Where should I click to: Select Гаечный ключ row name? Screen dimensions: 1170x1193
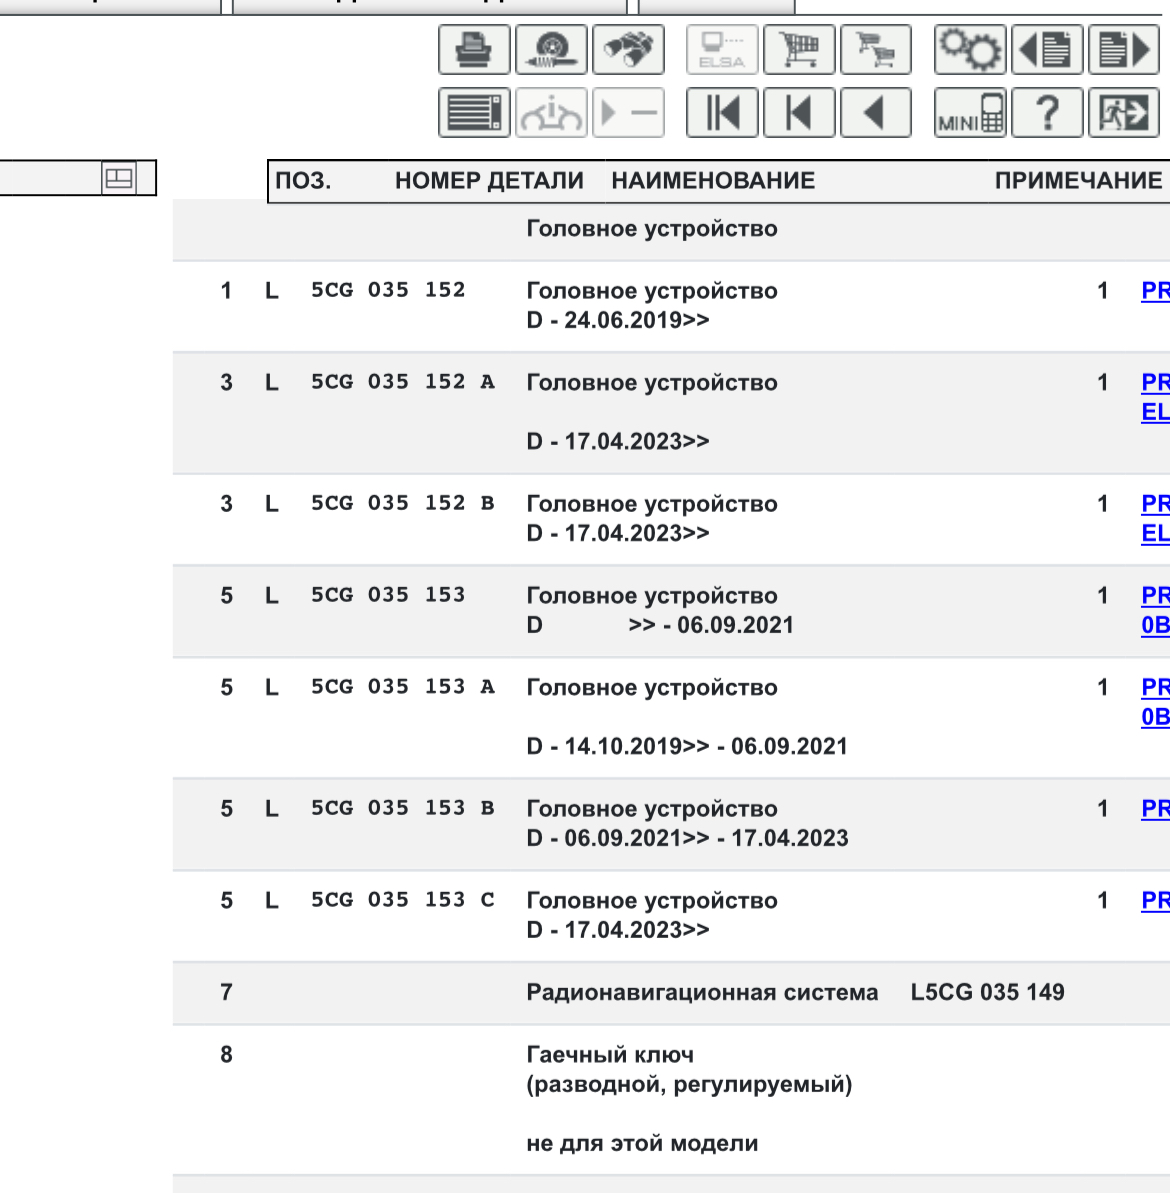click(x=610, y=1055)
